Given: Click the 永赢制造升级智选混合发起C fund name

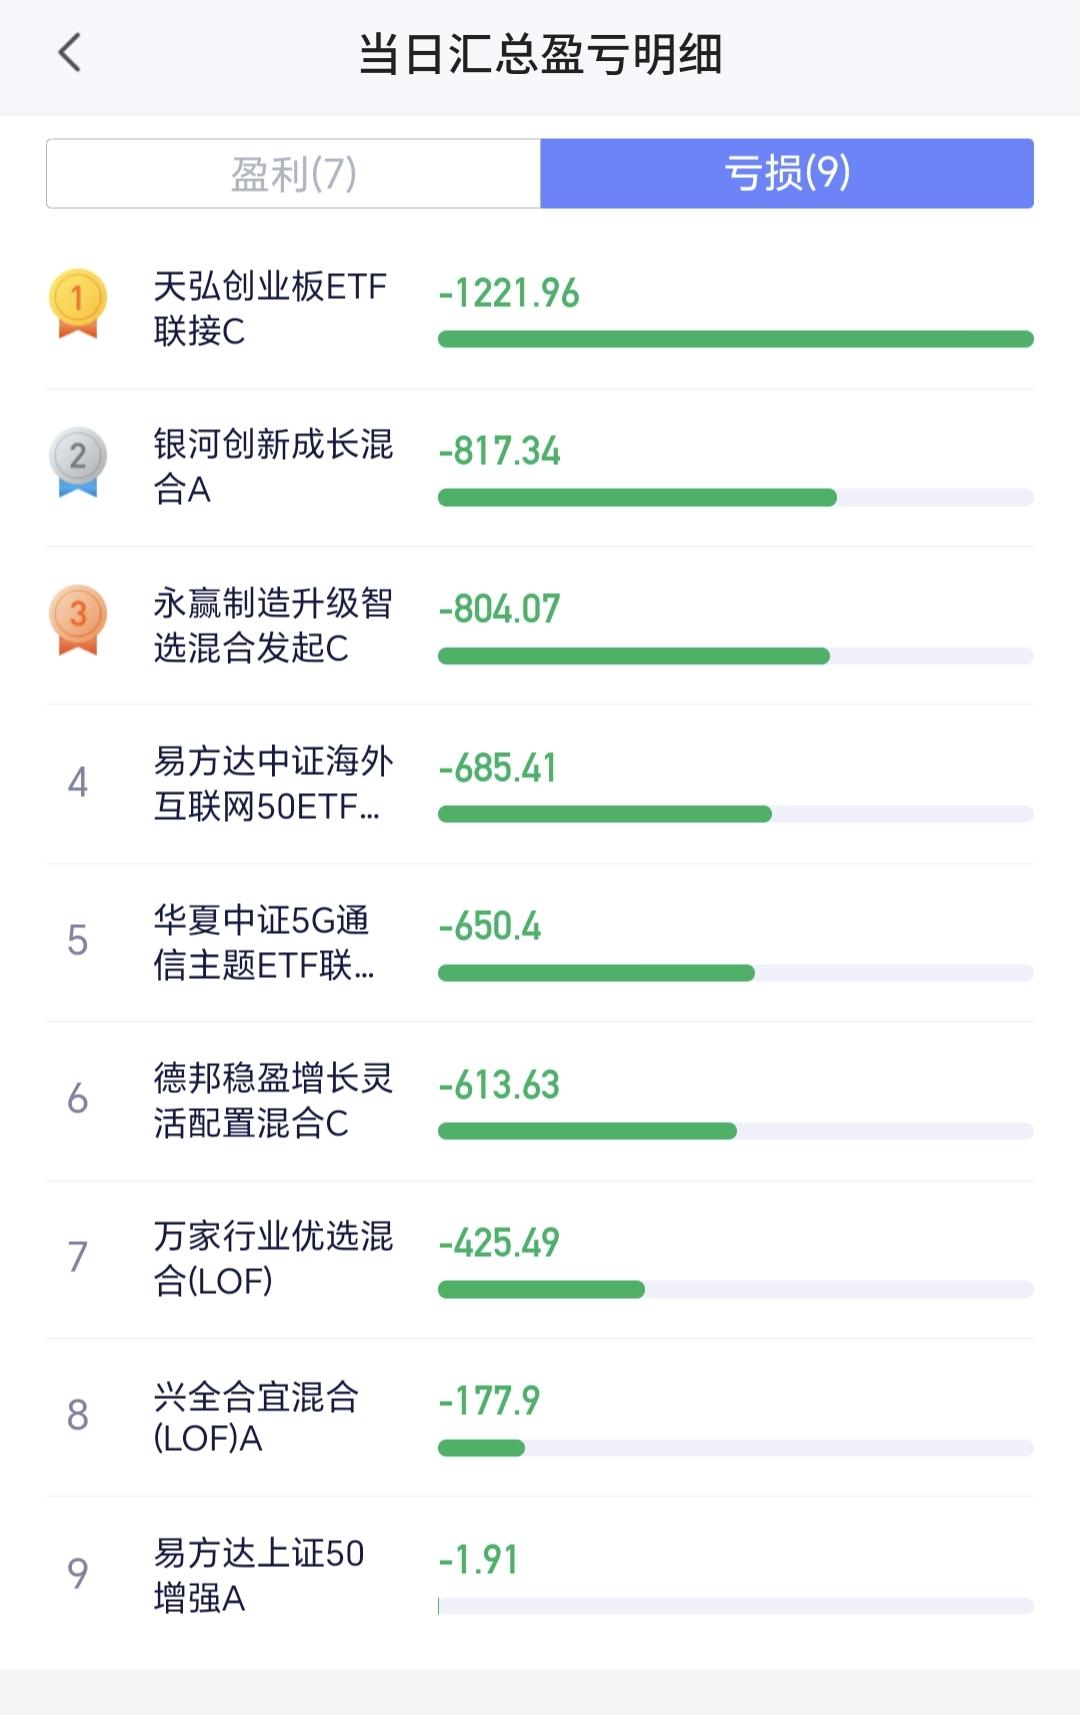Looking at the screenshot, I should 273,625.
